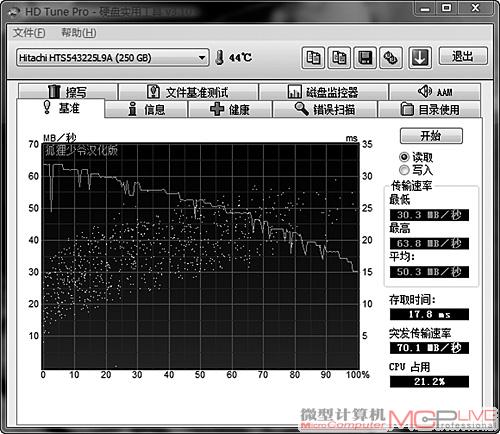Image resolution: width=500 pixels, height=434 pixels.
Task: Open the 文件(F) menu
Action: 29,33
